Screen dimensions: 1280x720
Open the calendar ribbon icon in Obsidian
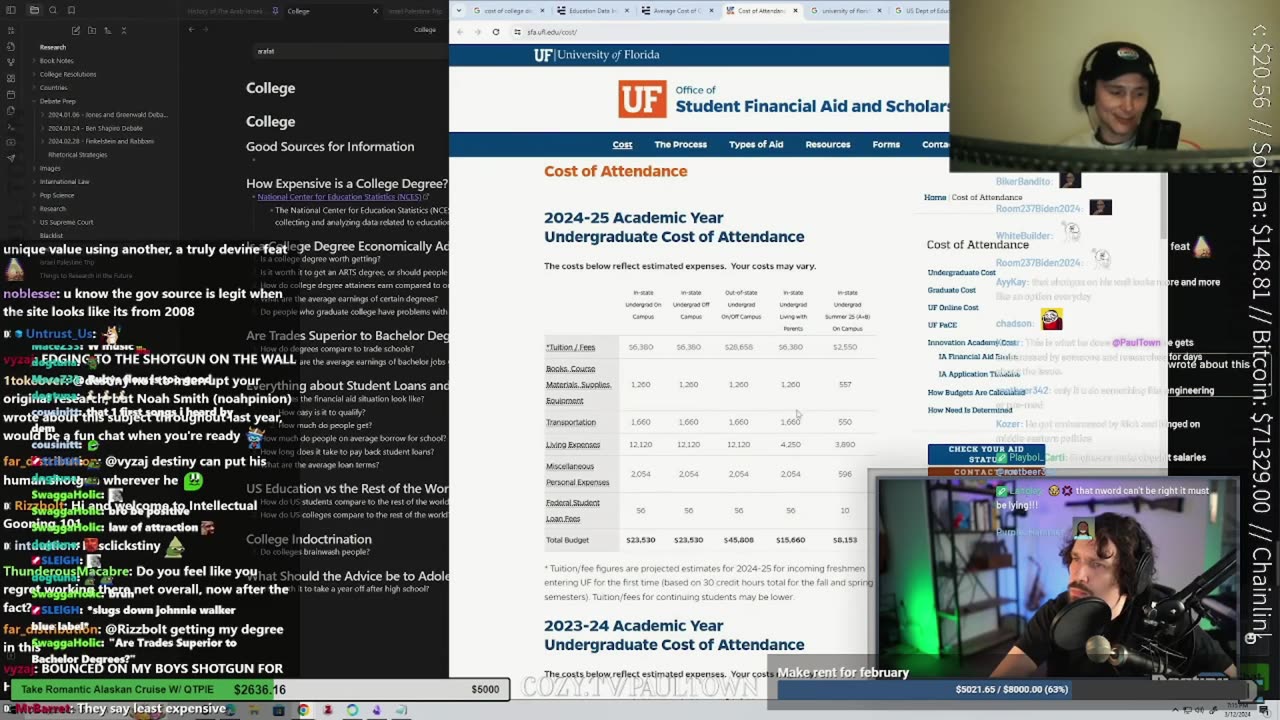(11, 94)
